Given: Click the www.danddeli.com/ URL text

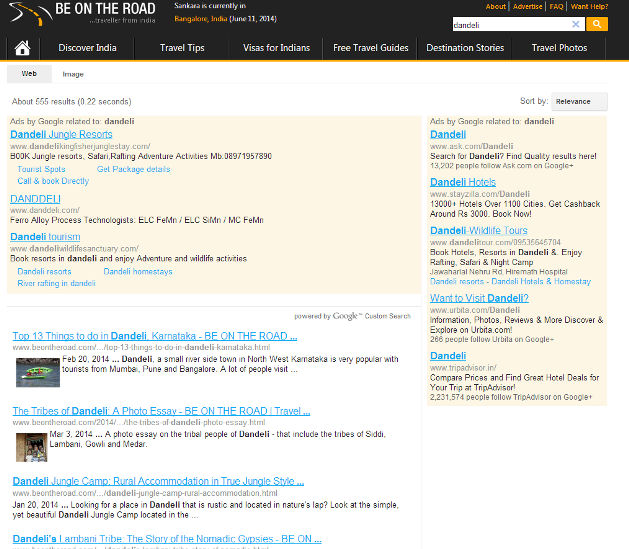Looking at the screenshot, I should tap(45, 210).
